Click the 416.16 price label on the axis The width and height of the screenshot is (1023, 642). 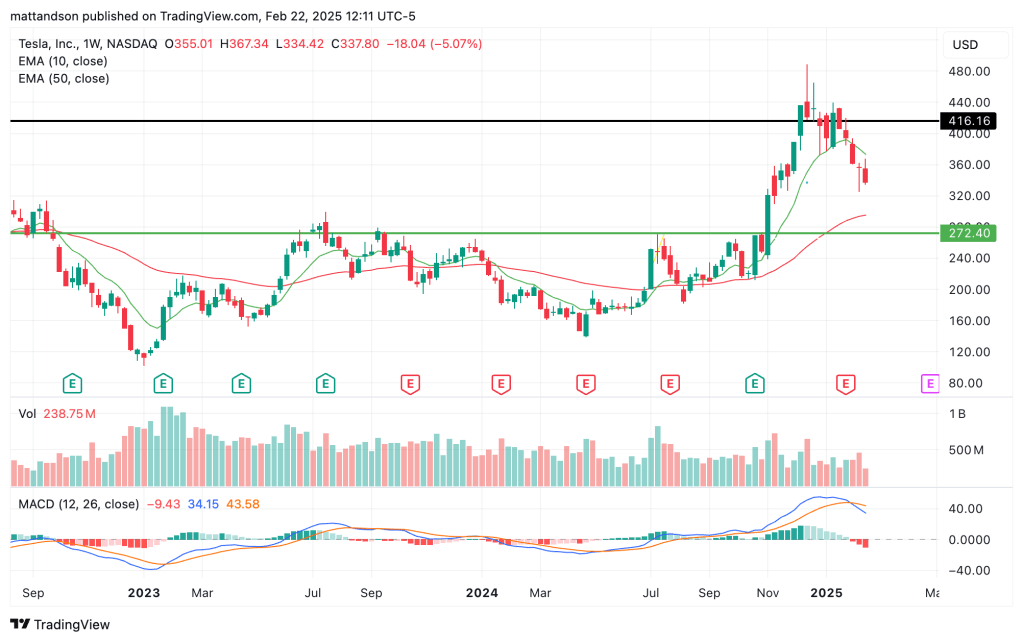click(969, 121)
